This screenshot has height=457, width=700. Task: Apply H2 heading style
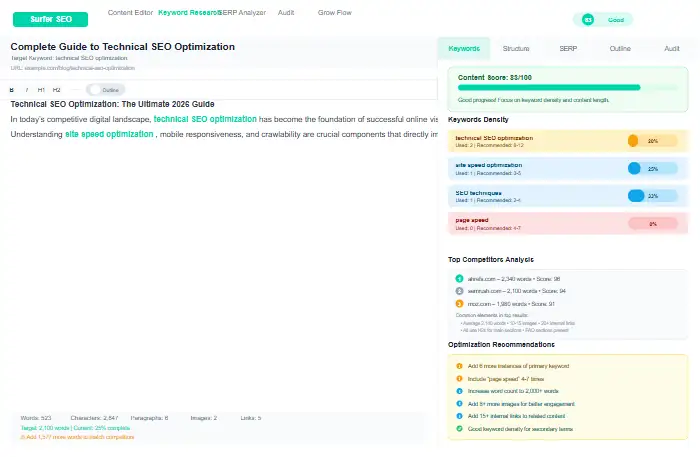(56, 90)
